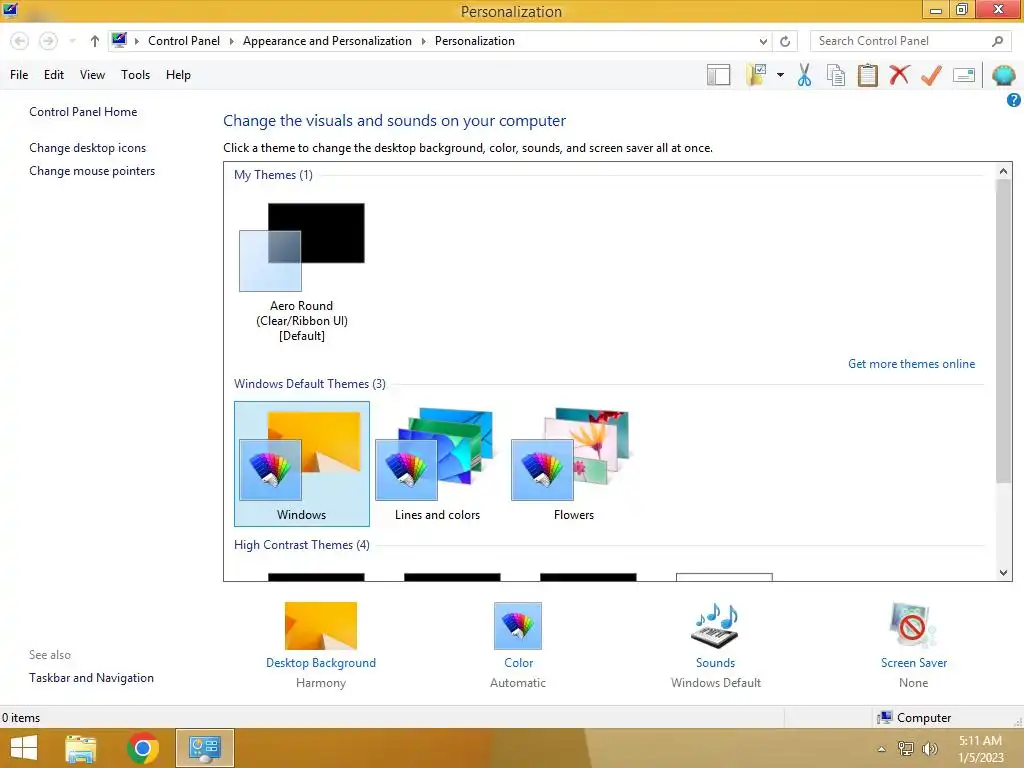Open Change desktop icons link

pos(88,148)
